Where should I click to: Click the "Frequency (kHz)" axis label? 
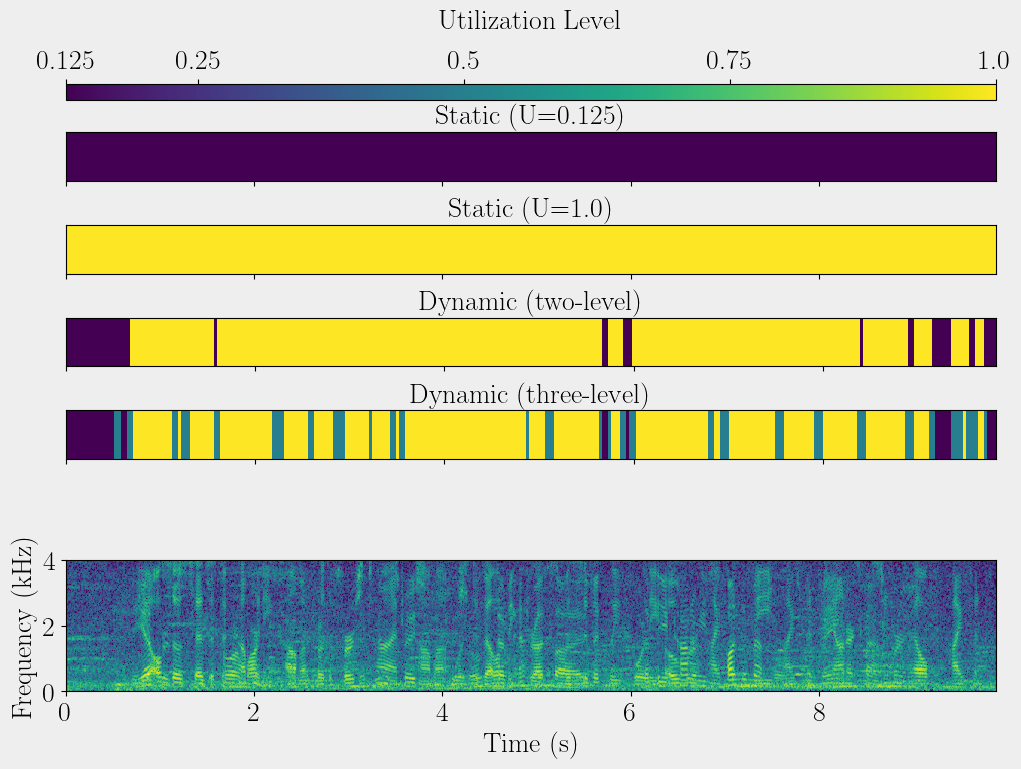coord(24,627)
